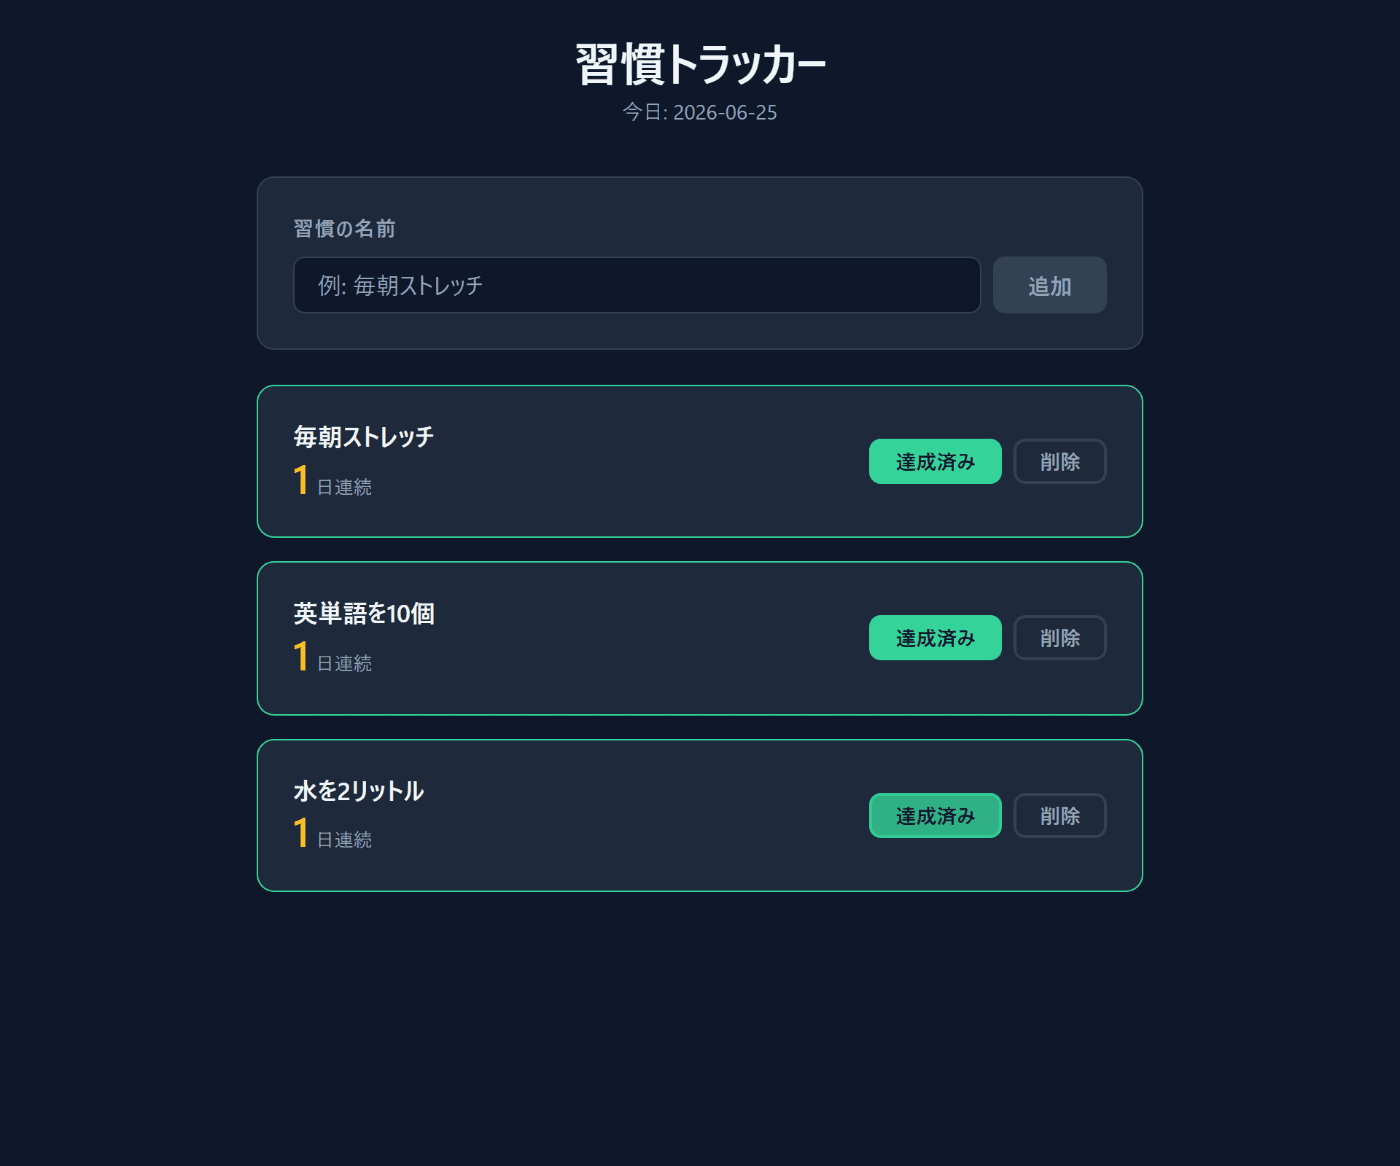Select the 水を2リットル habit name
Viewport: 1400px width, 1166px height.
pyautogui.click(x=359, y=791)
